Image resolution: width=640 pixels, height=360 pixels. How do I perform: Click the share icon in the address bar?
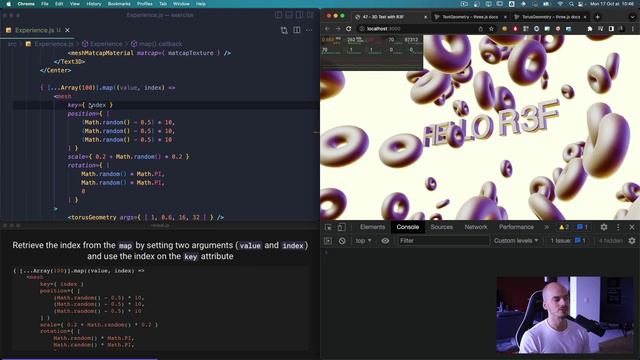click(480, 29)
